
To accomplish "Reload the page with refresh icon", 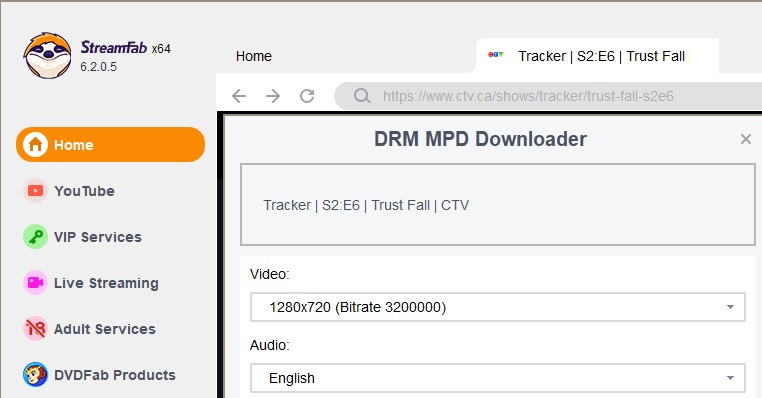I will (307, 96).
